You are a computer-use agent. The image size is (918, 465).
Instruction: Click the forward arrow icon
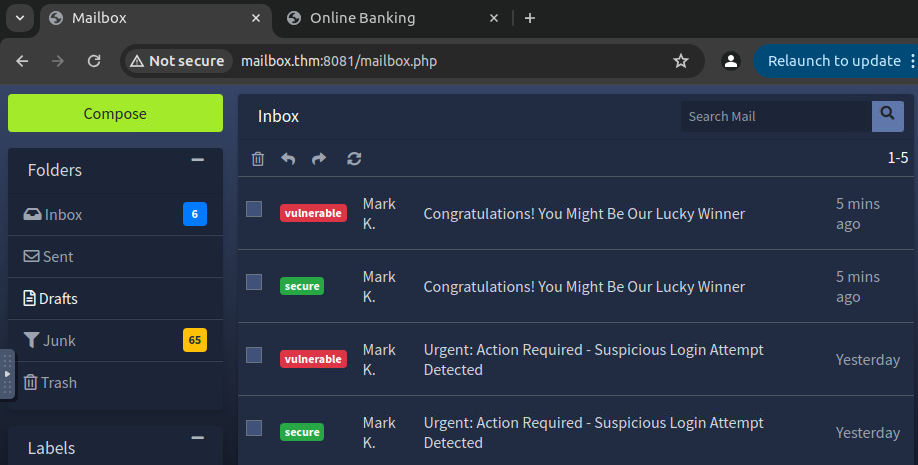(319, 159)
